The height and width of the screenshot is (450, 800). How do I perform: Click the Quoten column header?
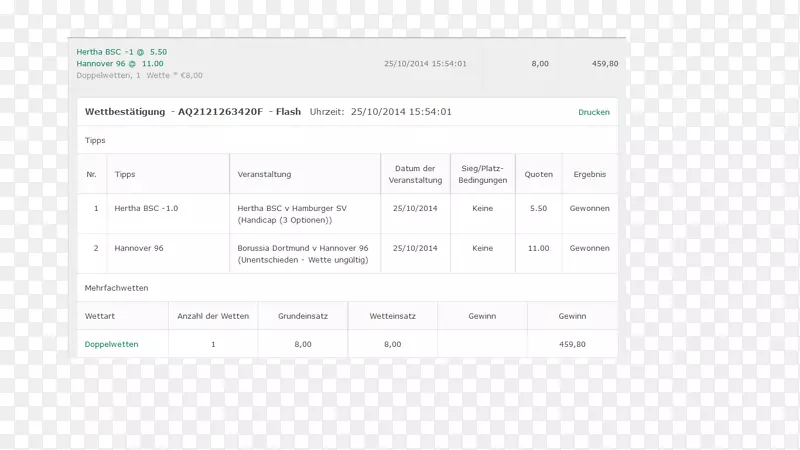click(538, 174)
